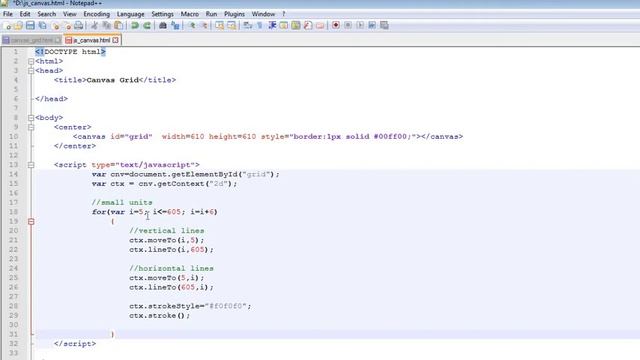This screenshot has width=640, height=360.
Task: Open the Replace toolbar icon
Action: pyautogui.click(x=175, y=26)
